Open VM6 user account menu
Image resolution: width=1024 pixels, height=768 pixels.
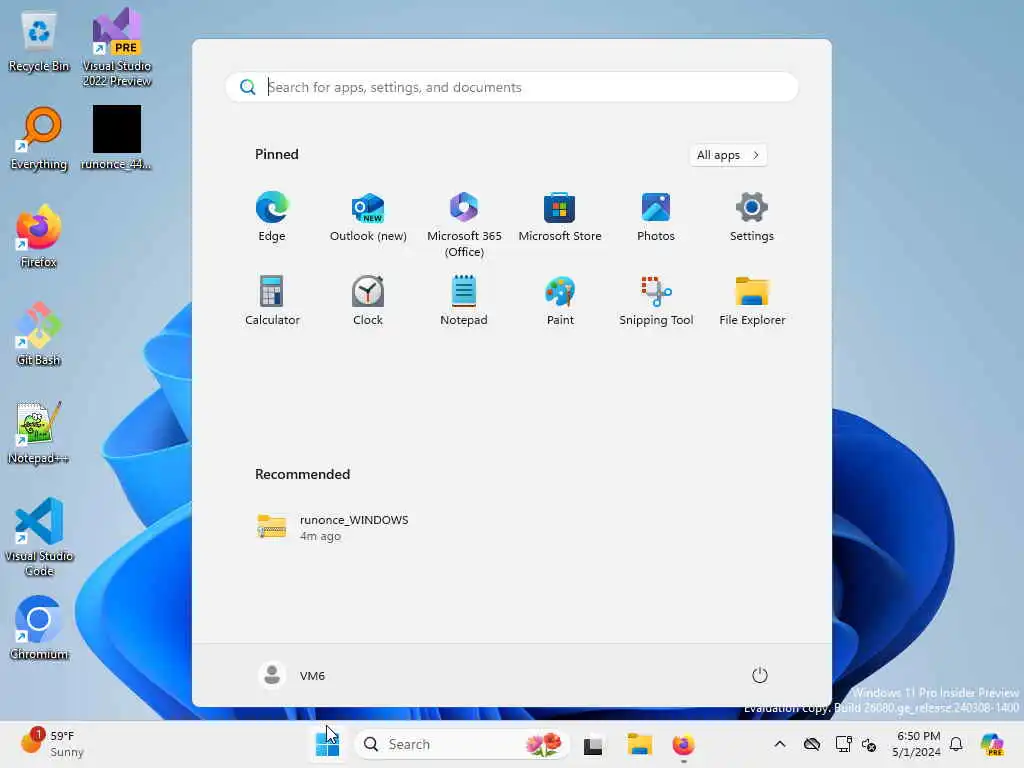click(292, 675)
